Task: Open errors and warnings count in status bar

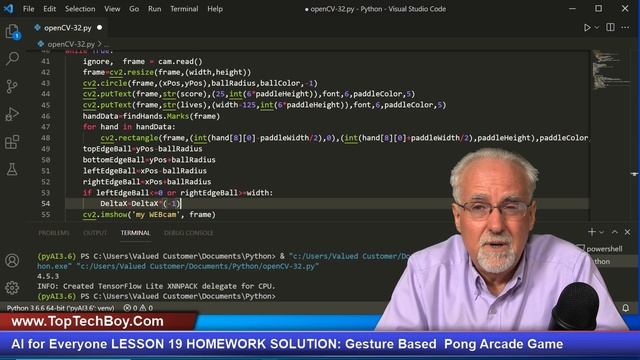Action: (138, 308)
